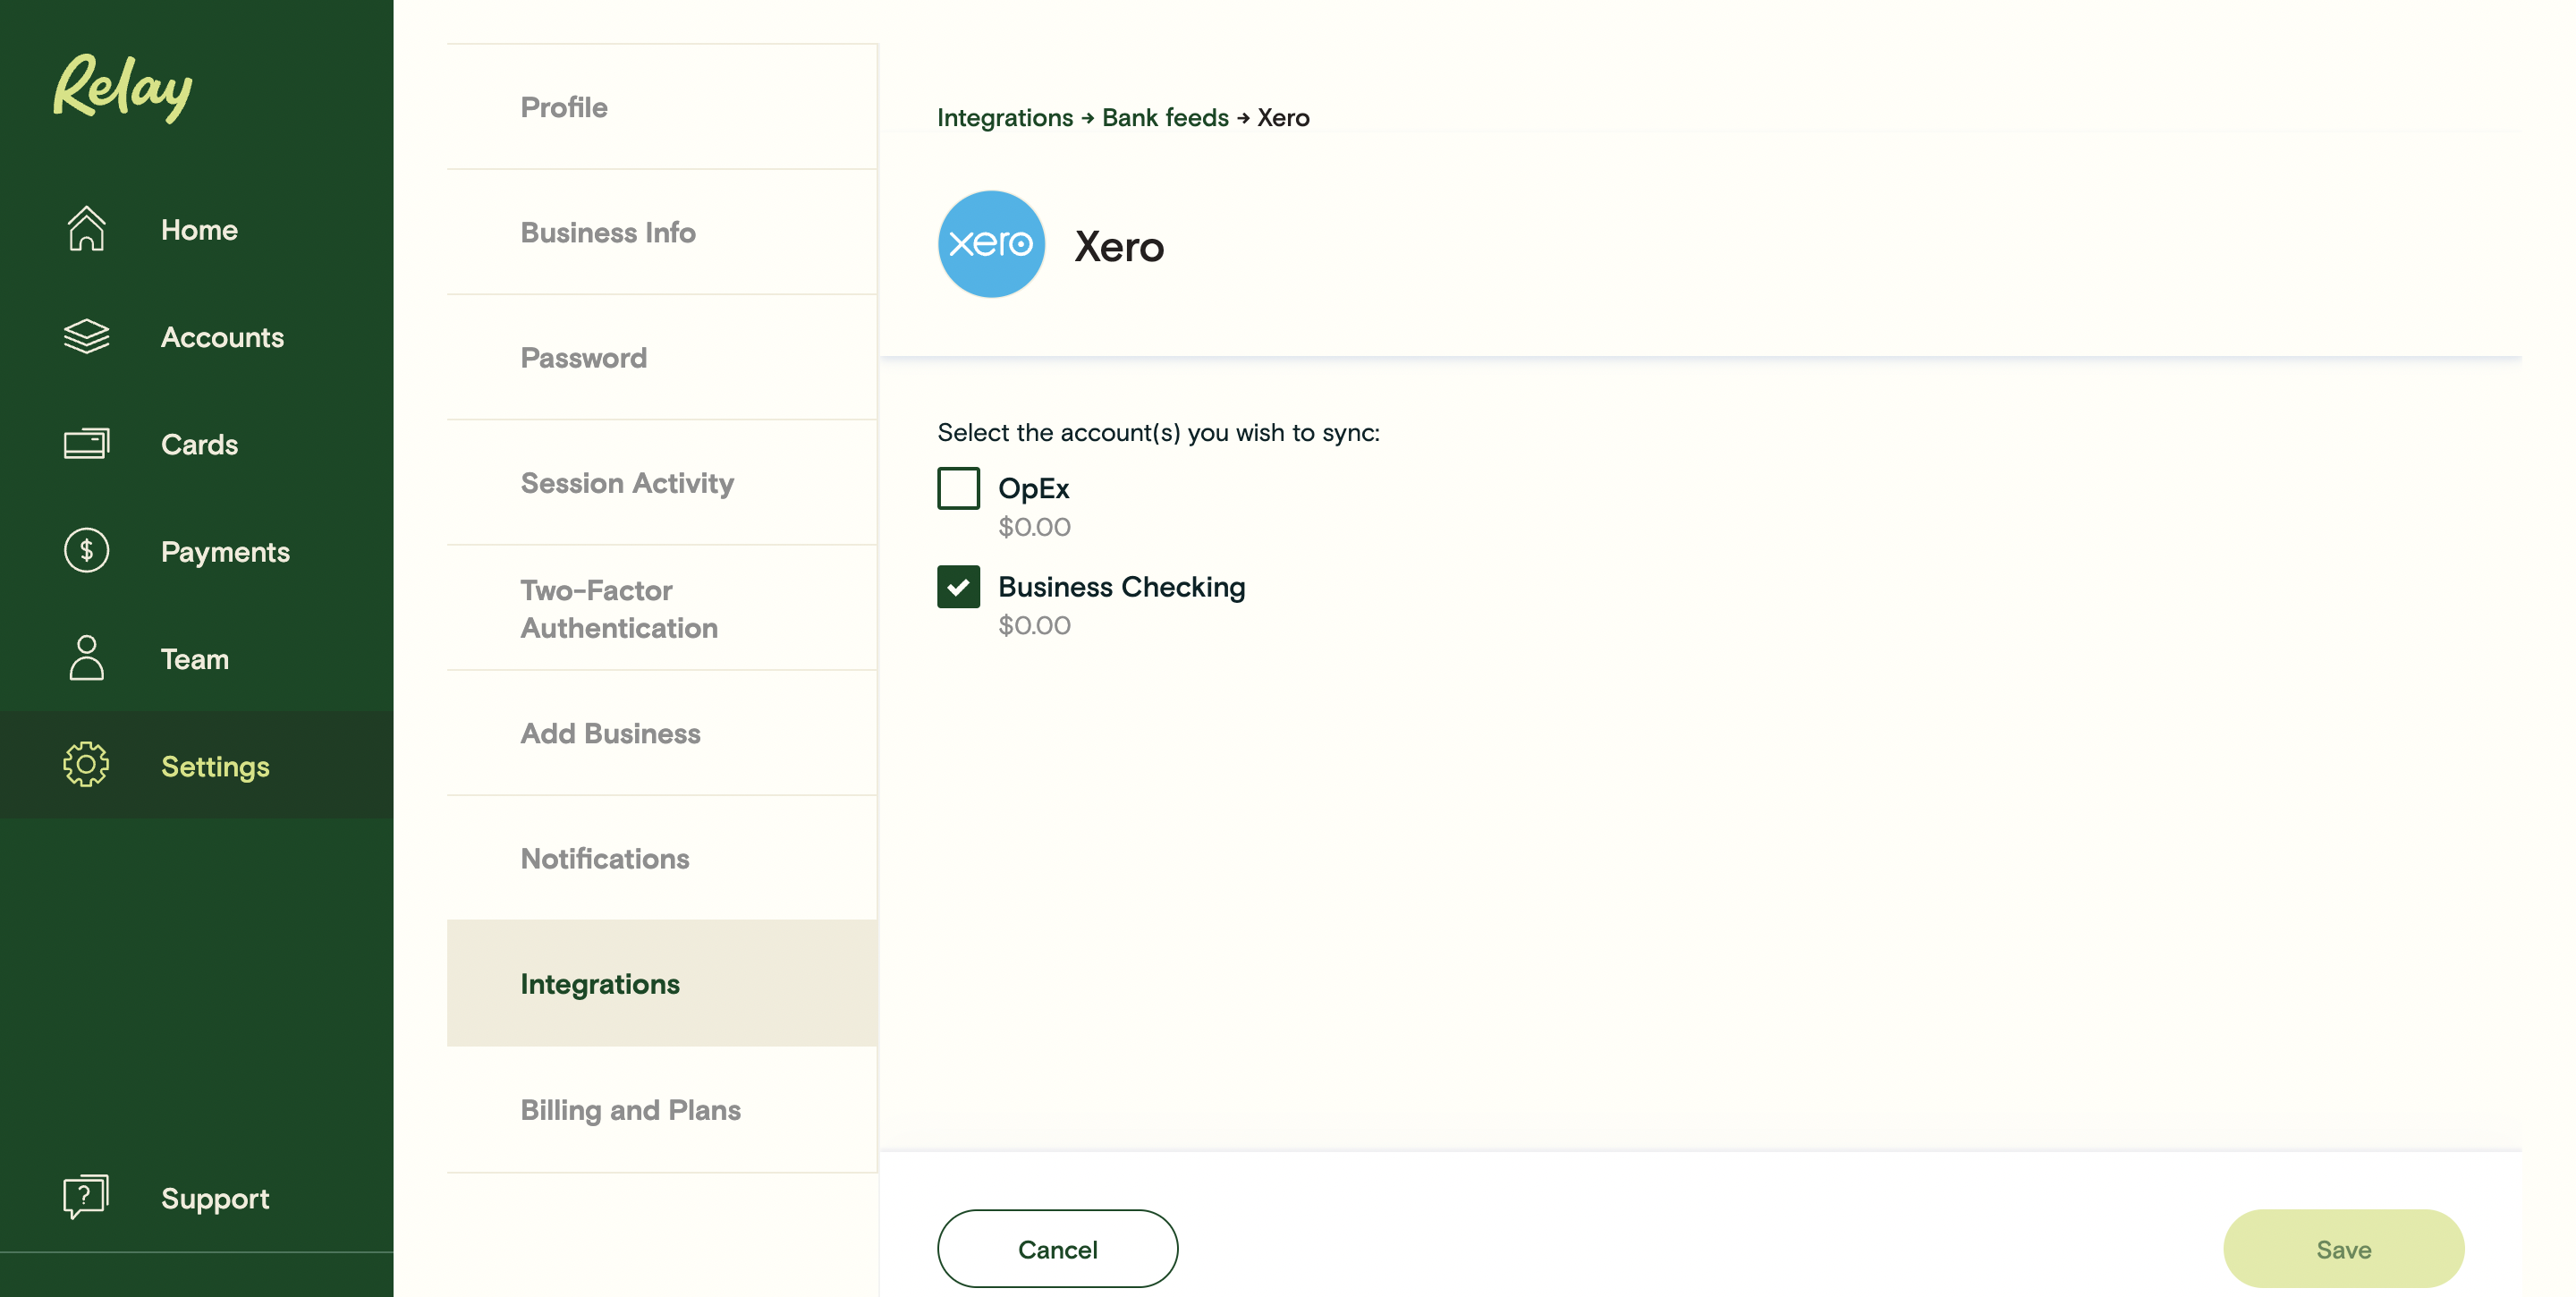Image resolution: width=2576 pixels, height=1297 pixels.
Task: Click the Xero breadcrumb text
Action: click(x=1283, y=117)
